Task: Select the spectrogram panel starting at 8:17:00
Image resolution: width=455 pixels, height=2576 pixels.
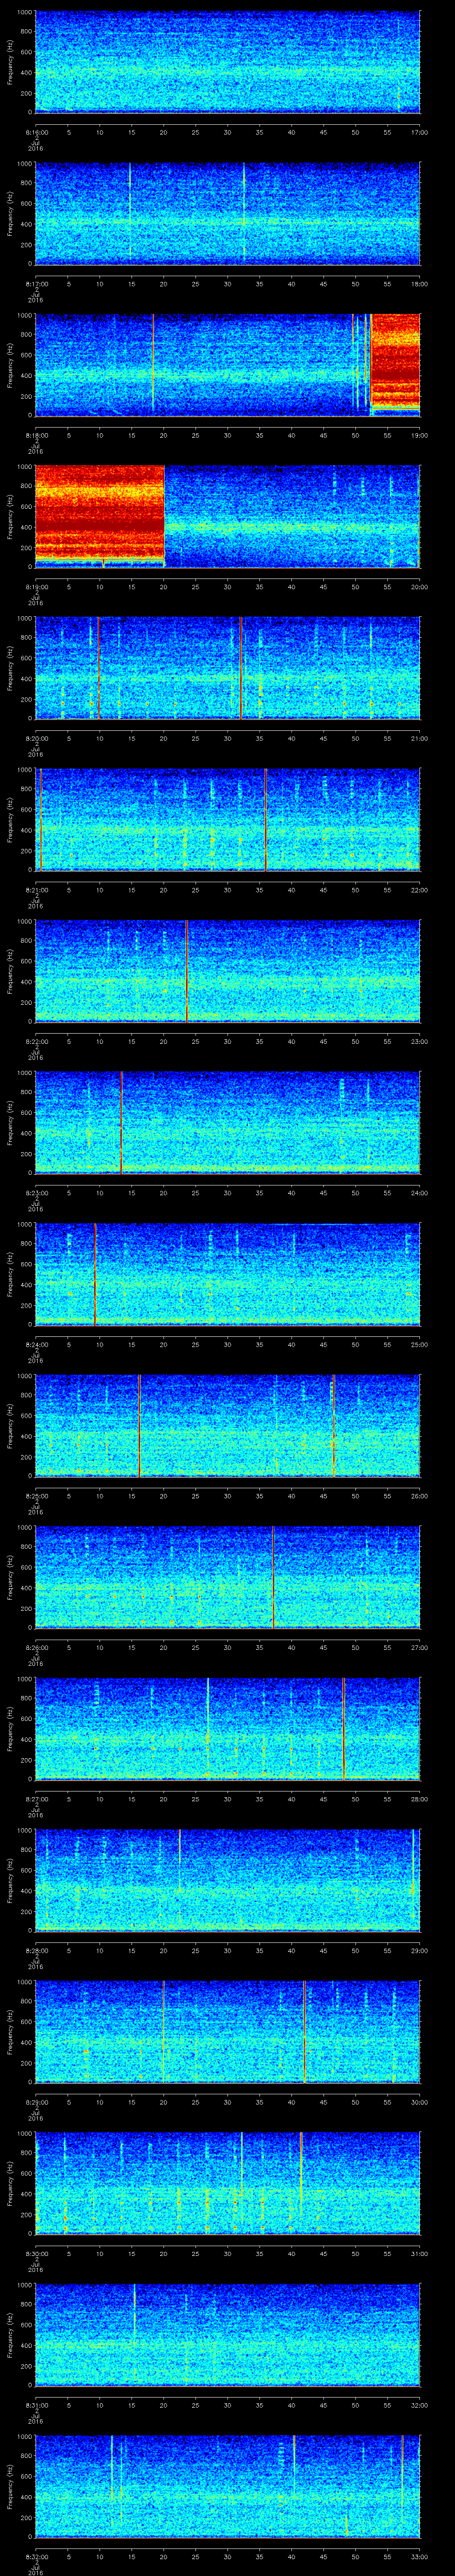Action: [x=227, y=213]
